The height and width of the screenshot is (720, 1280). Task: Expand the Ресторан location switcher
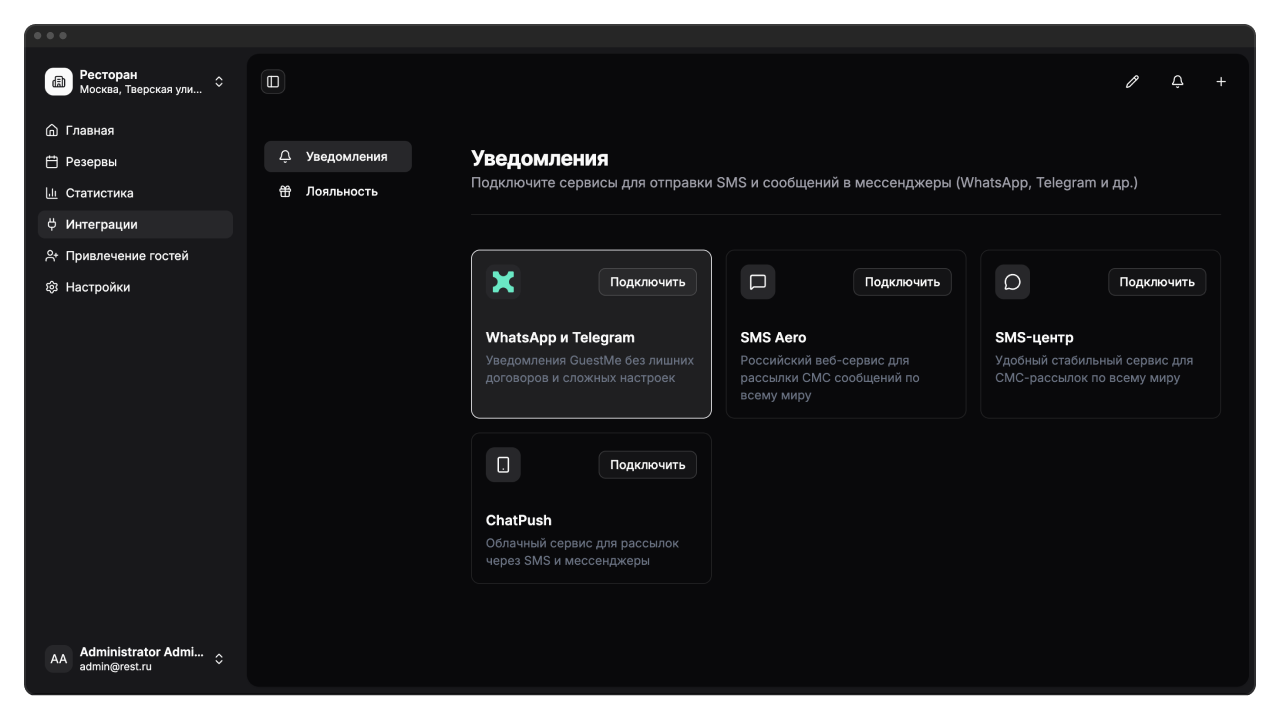click(219, 82)
